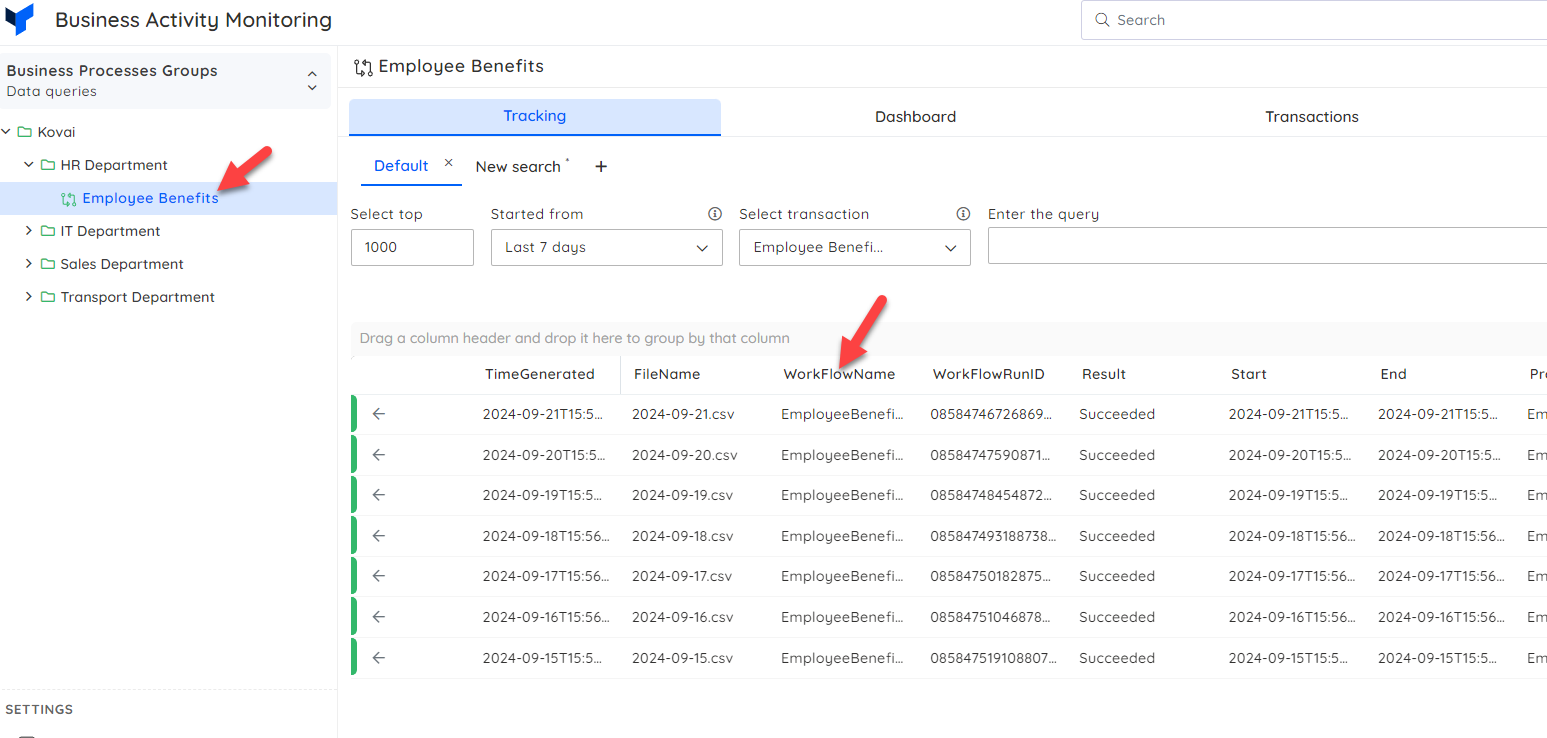Expand the Sales Department node
The width and height of the screenshot is (1547, 738).
coord(29,264)
